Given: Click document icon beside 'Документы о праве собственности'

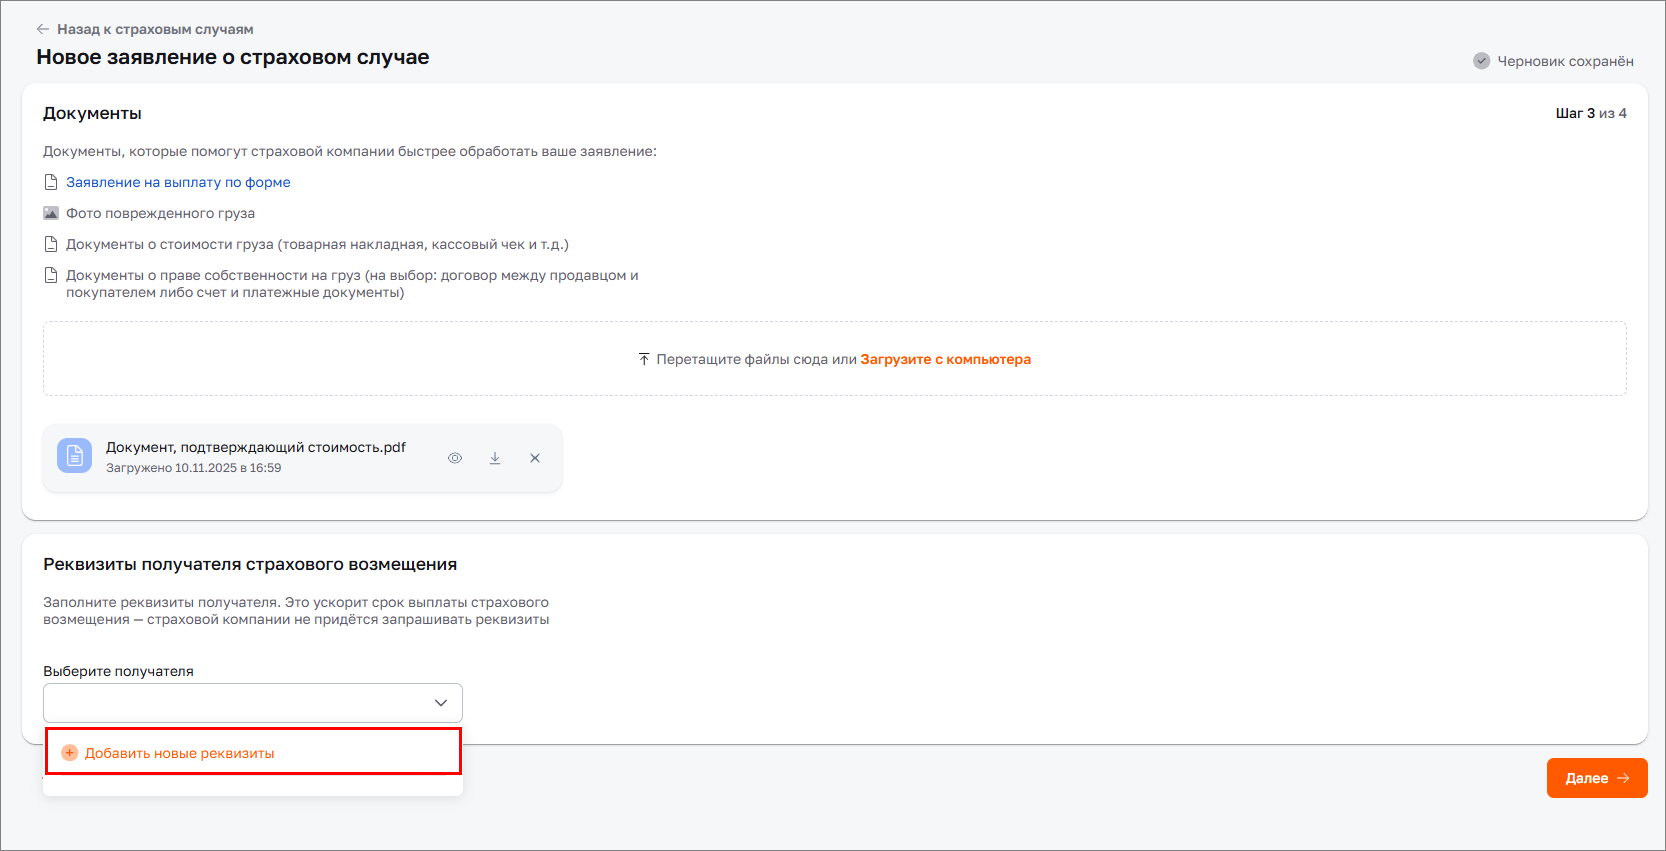Looking at the screenshot, I should point(51,275).
